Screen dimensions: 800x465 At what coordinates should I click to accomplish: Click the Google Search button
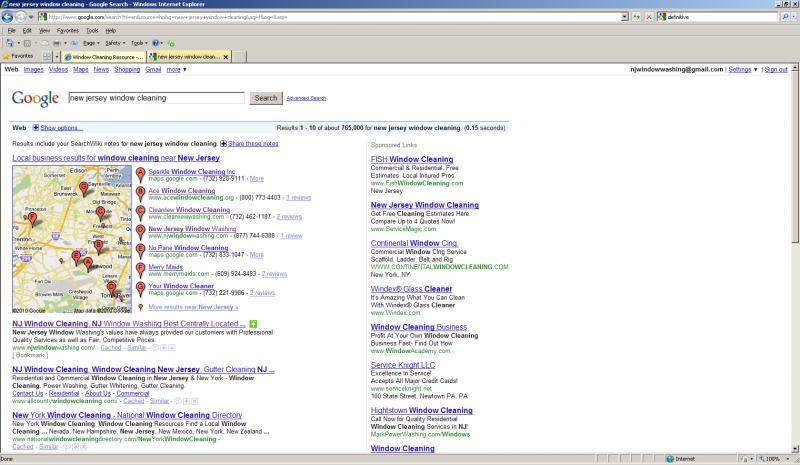[x=266, y=98]
